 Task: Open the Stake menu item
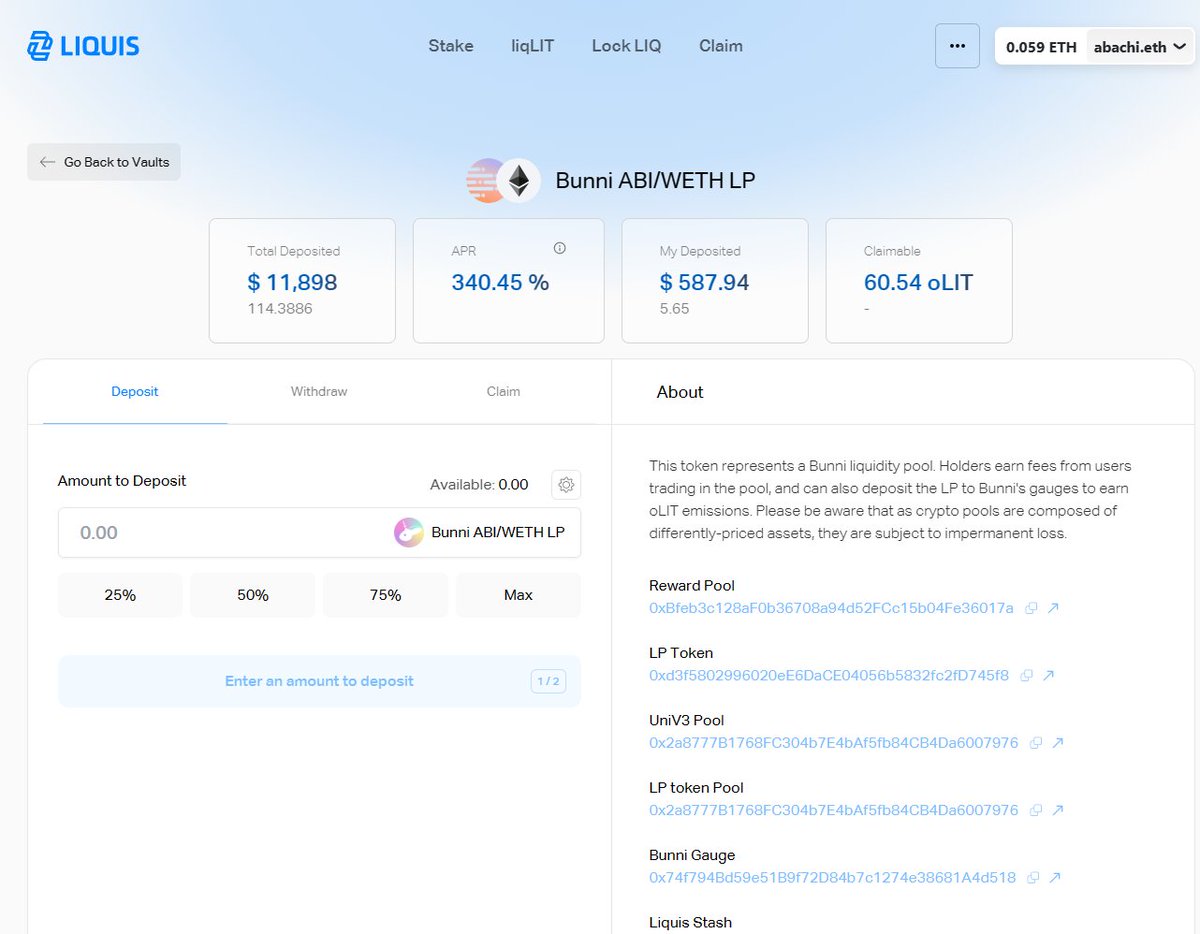[451, 46]
